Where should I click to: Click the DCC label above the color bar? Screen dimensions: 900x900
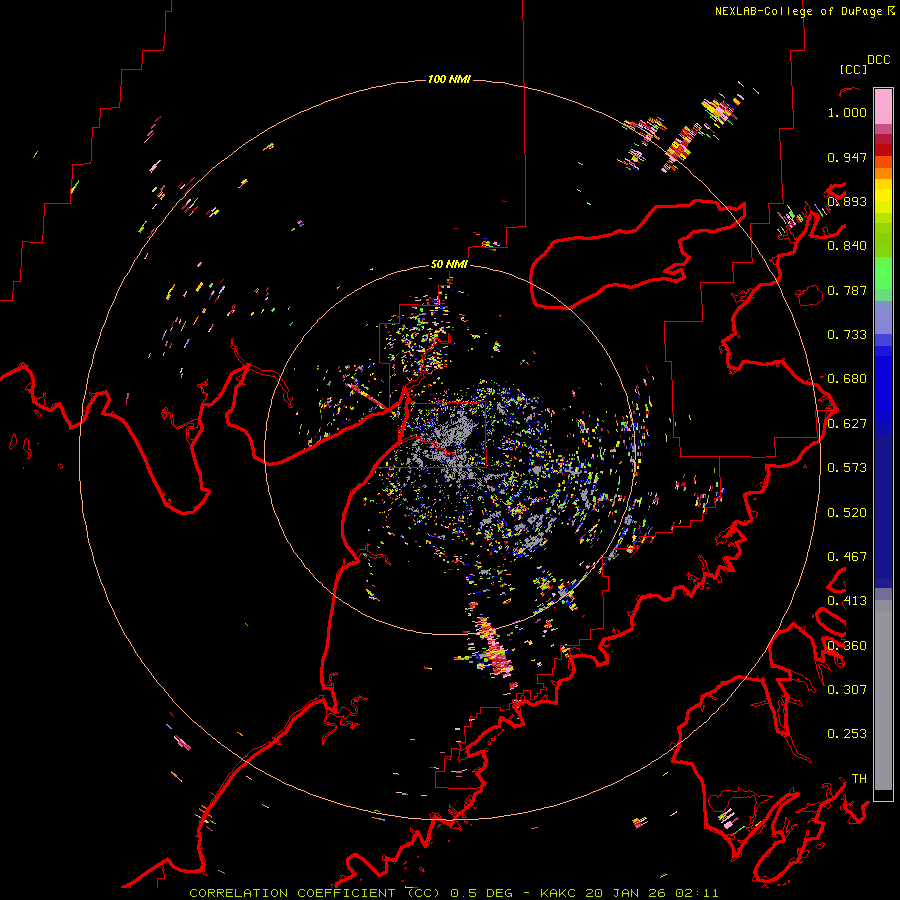879,60
